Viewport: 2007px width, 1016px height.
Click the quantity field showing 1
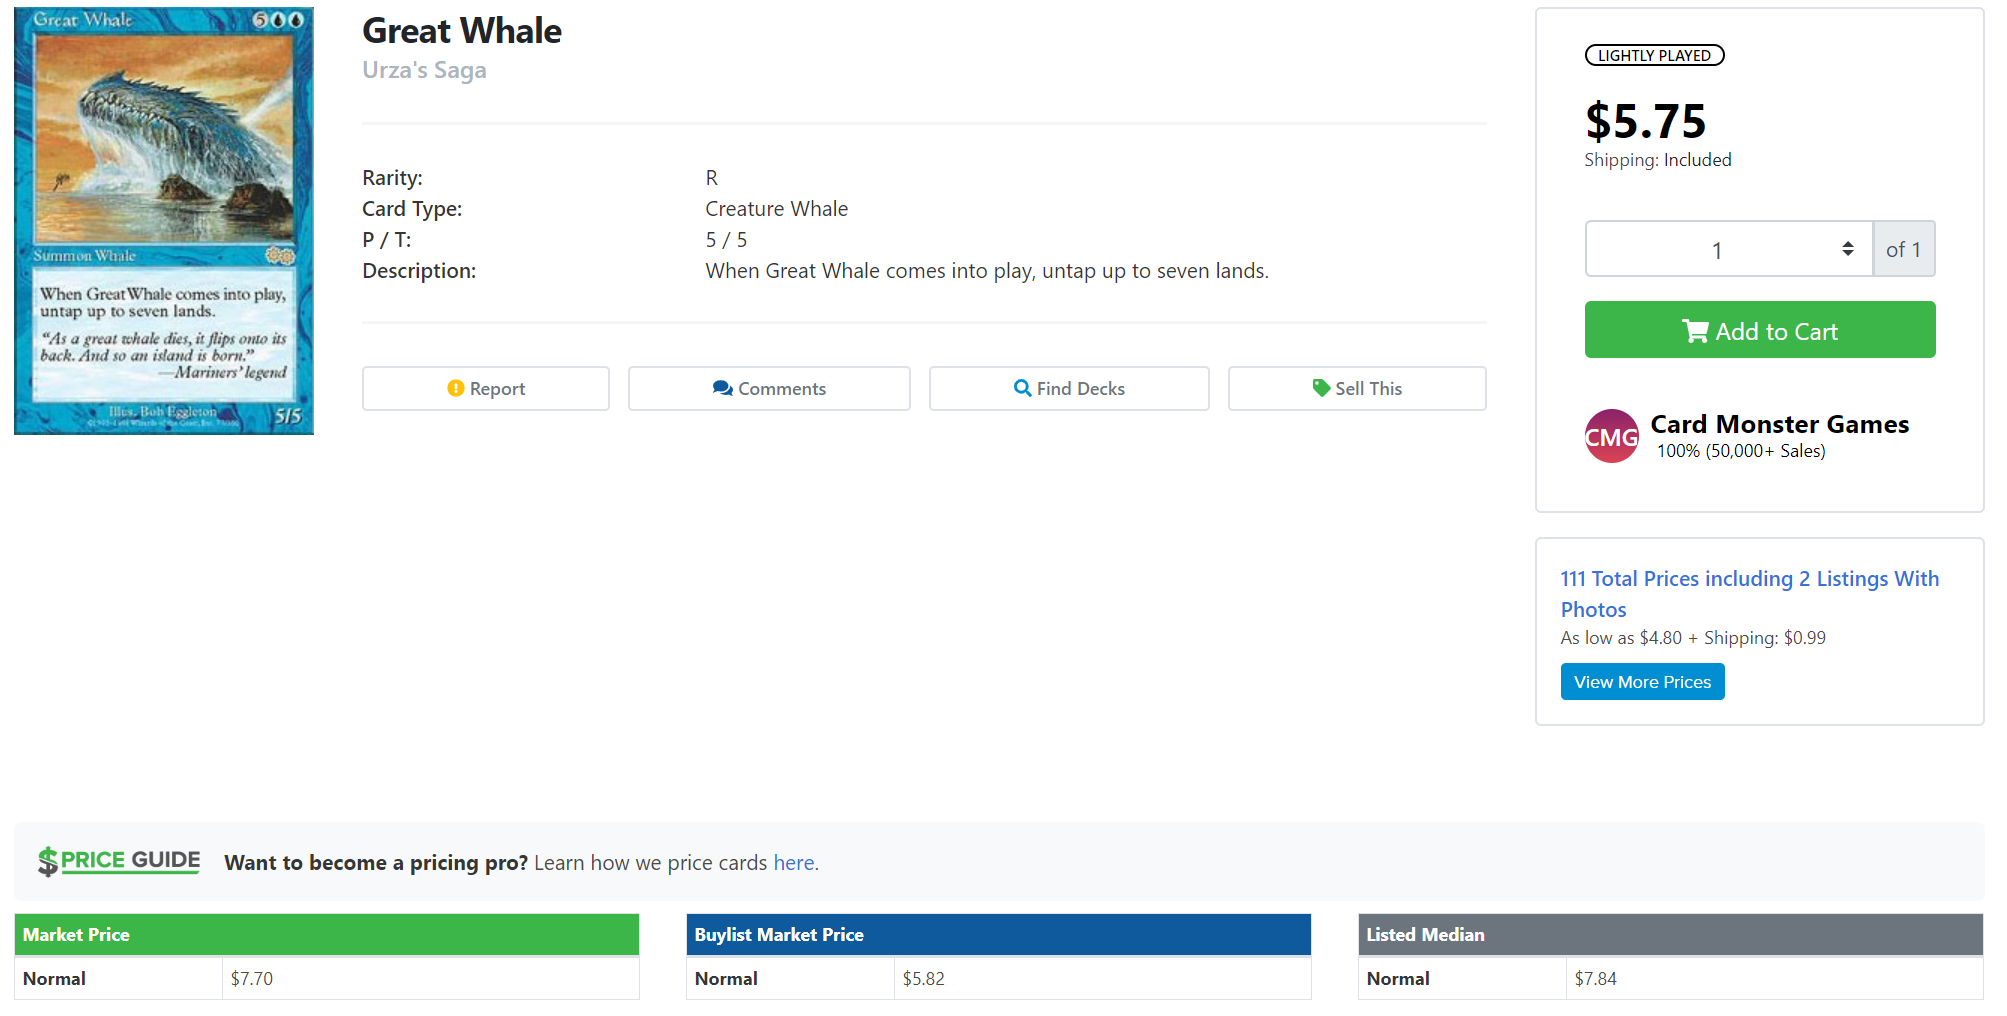point(1716,250)
